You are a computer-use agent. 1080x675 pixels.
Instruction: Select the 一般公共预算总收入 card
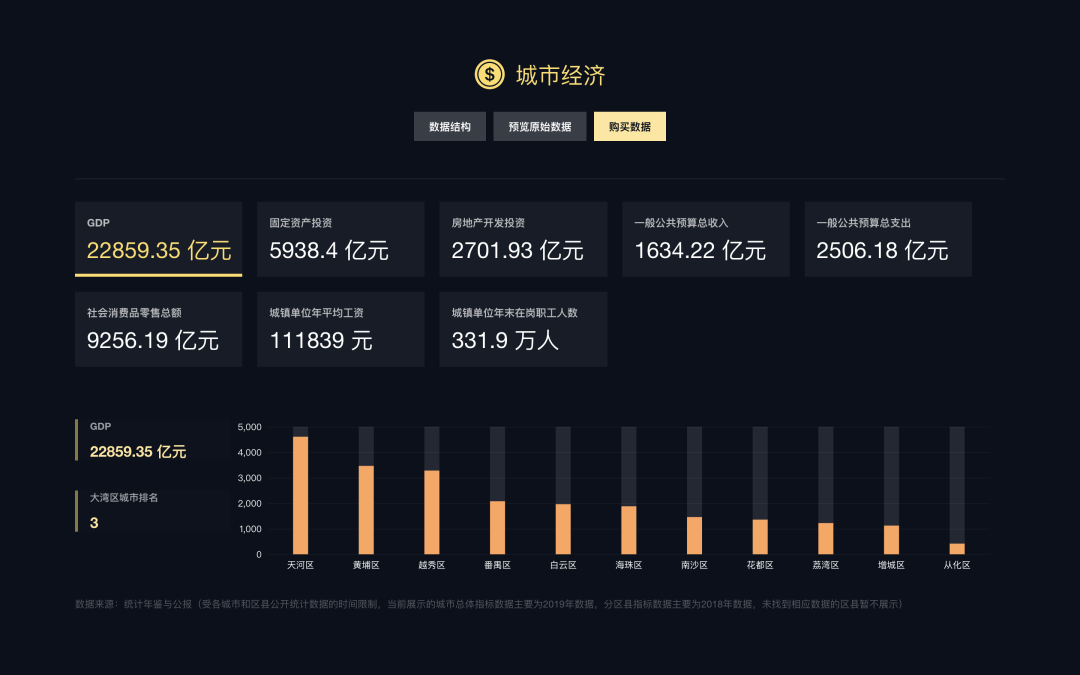tap(706, 240)
